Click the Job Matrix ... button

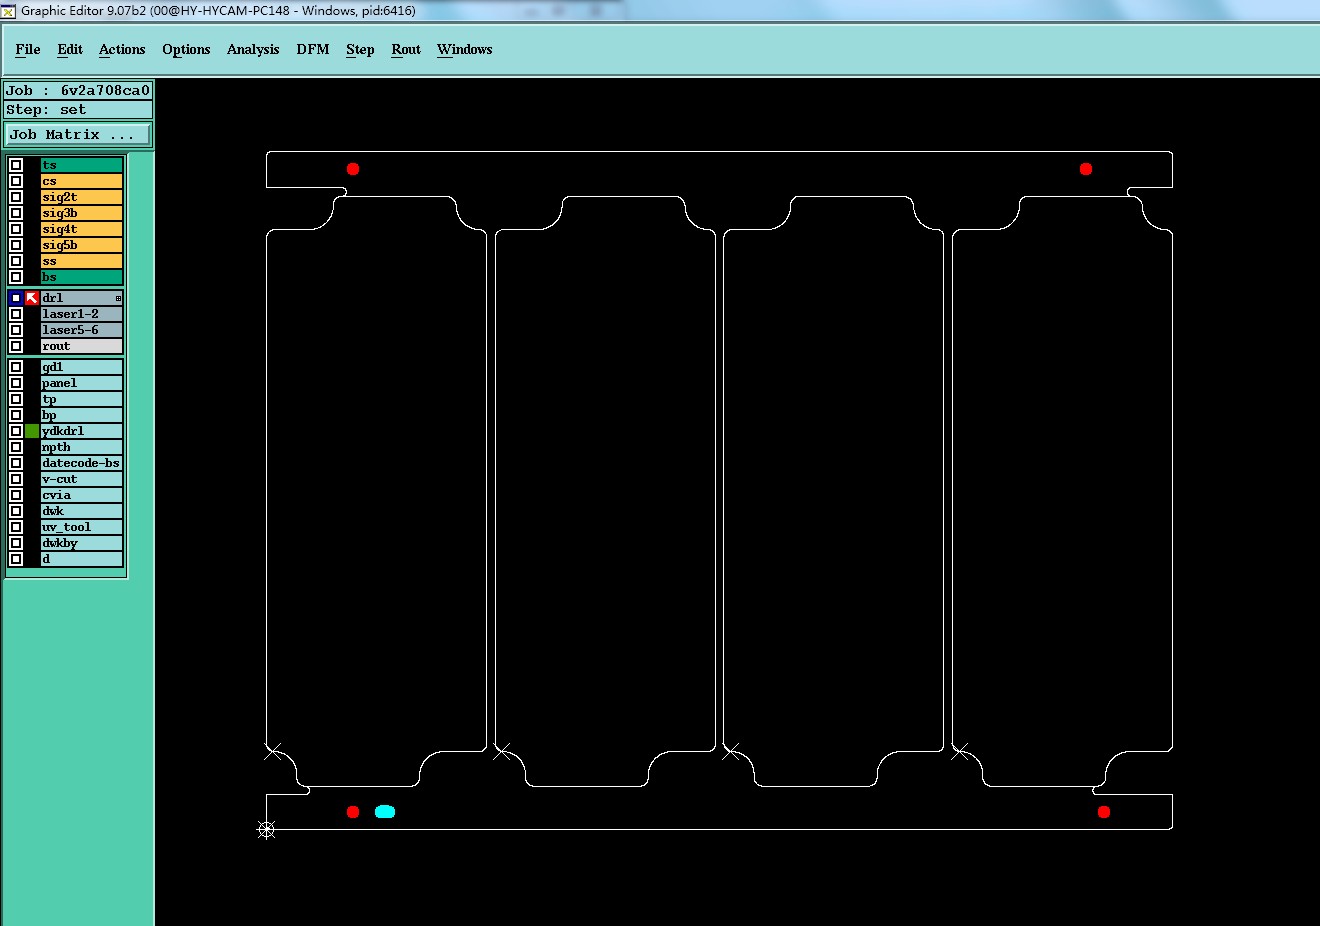[x=79, y=134]
